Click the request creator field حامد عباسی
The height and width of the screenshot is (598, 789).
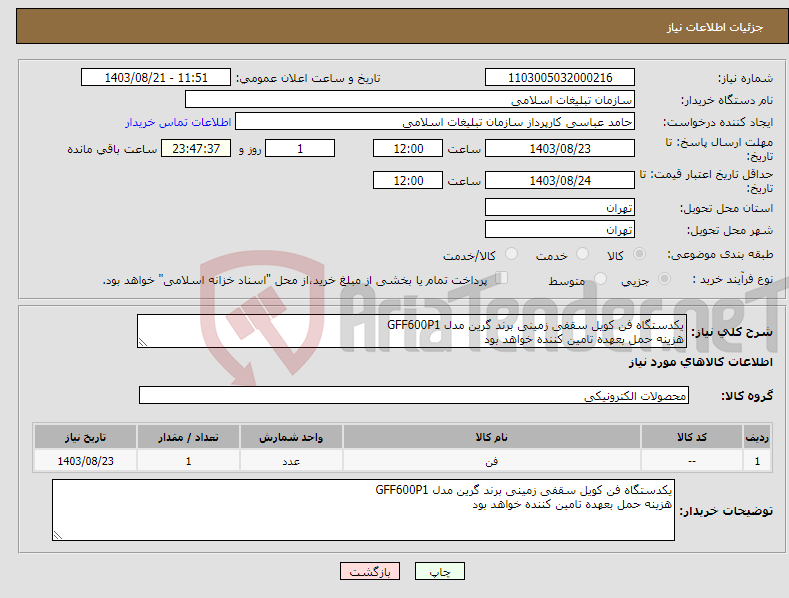click(x=435, y=121)
